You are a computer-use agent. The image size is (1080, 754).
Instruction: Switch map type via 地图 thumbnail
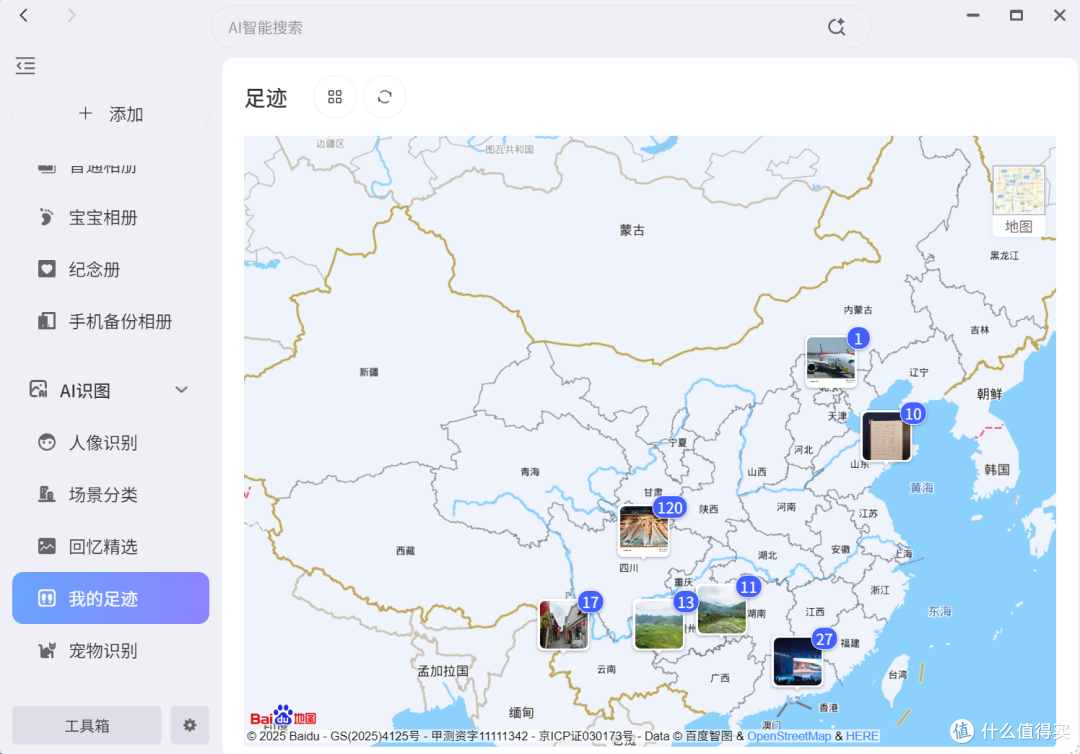(1019, 200)
